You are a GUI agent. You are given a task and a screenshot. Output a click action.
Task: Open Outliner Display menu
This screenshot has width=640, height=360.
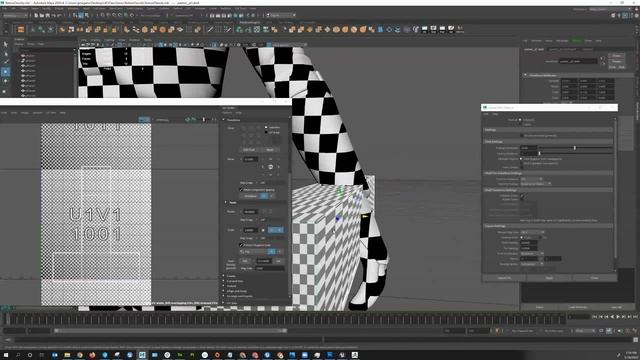pos(19,44)
